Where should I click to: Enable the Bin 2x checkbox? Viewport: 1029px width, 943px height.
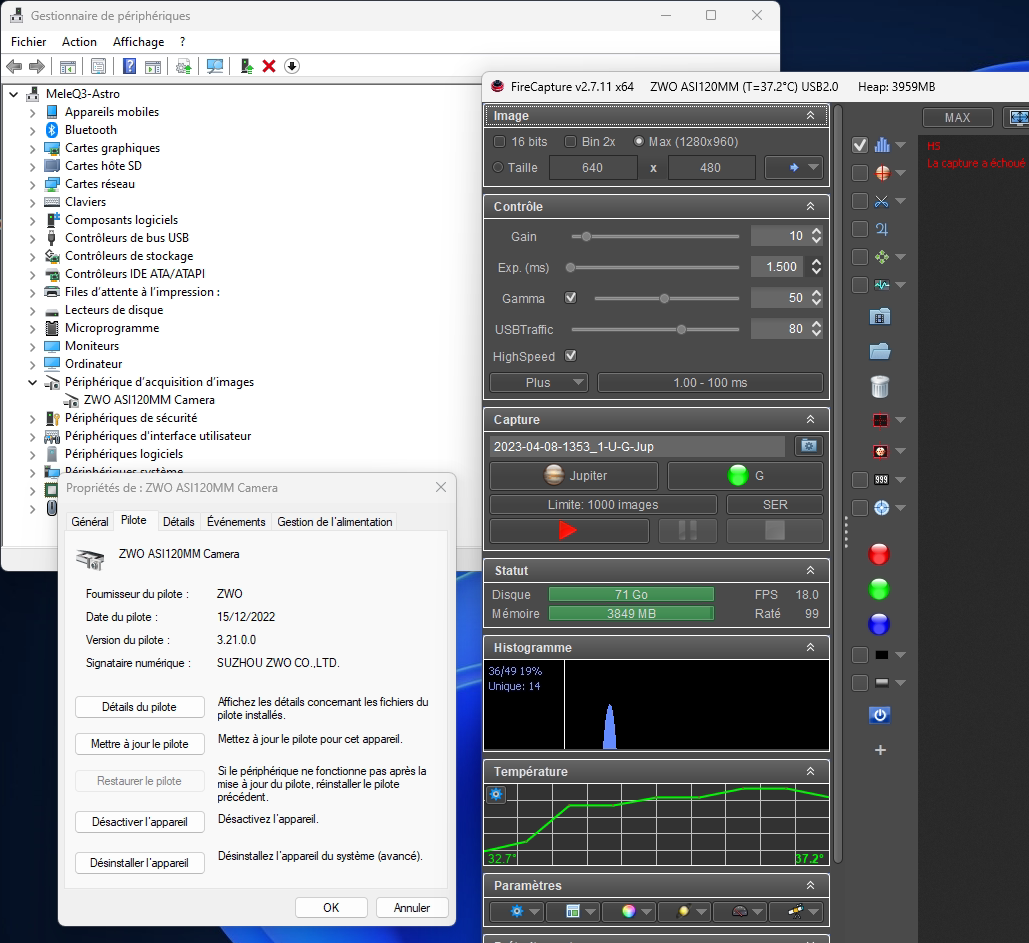tap(570, 142)
